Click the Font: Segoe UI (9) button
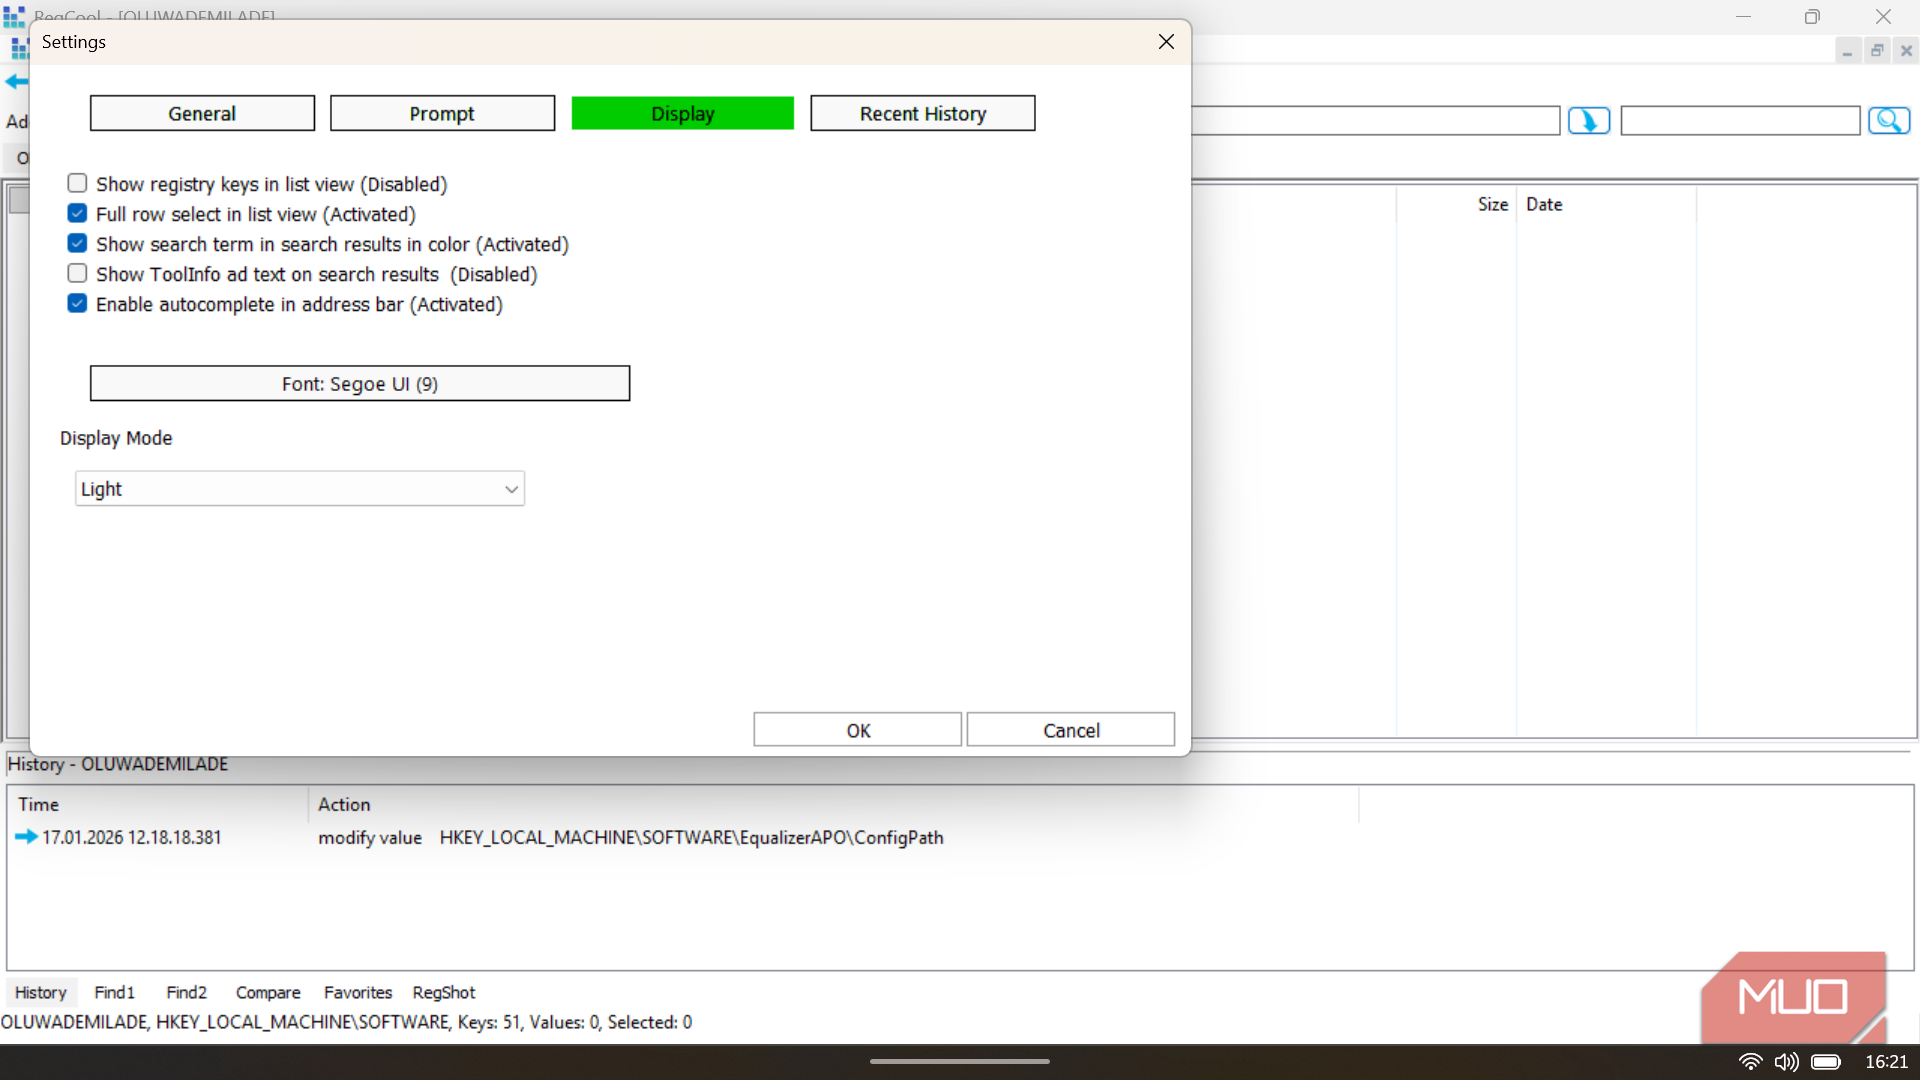1920x1080 pixels. pos(360,384)
